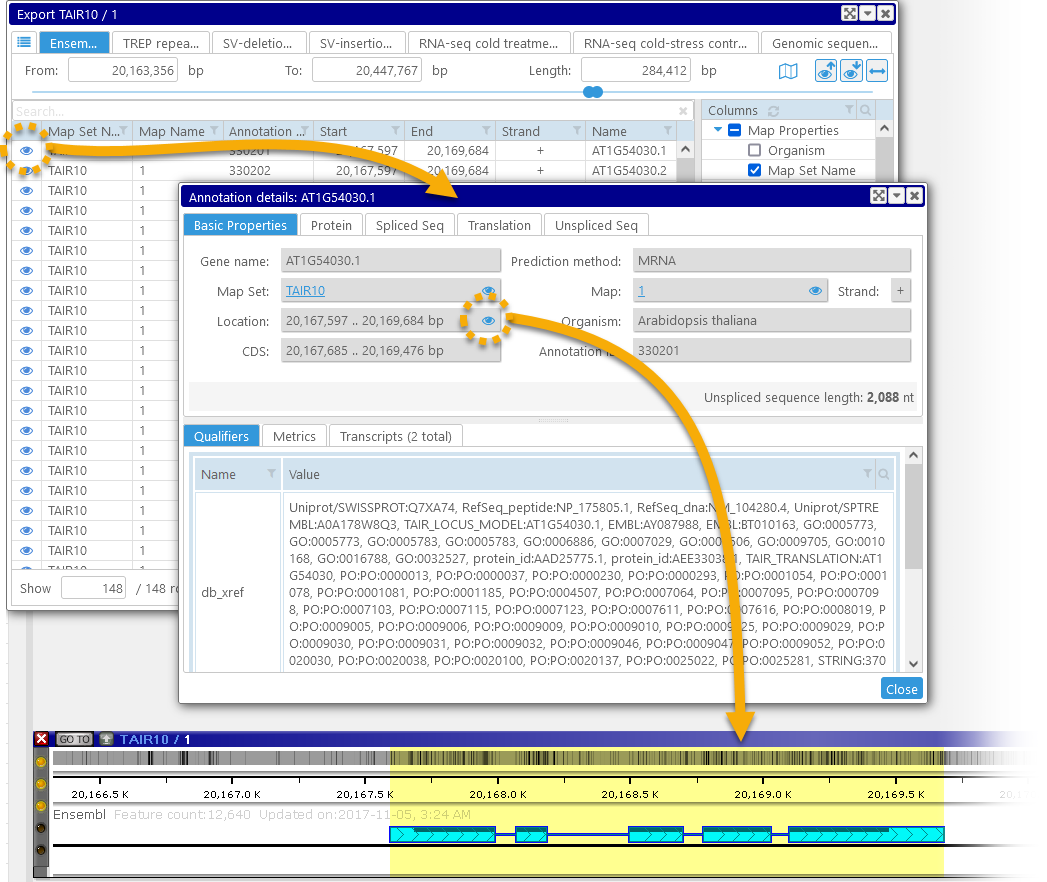Click the eye icon in the first table row
This screenshot has width=1047, height=882.
click(27, 151)
